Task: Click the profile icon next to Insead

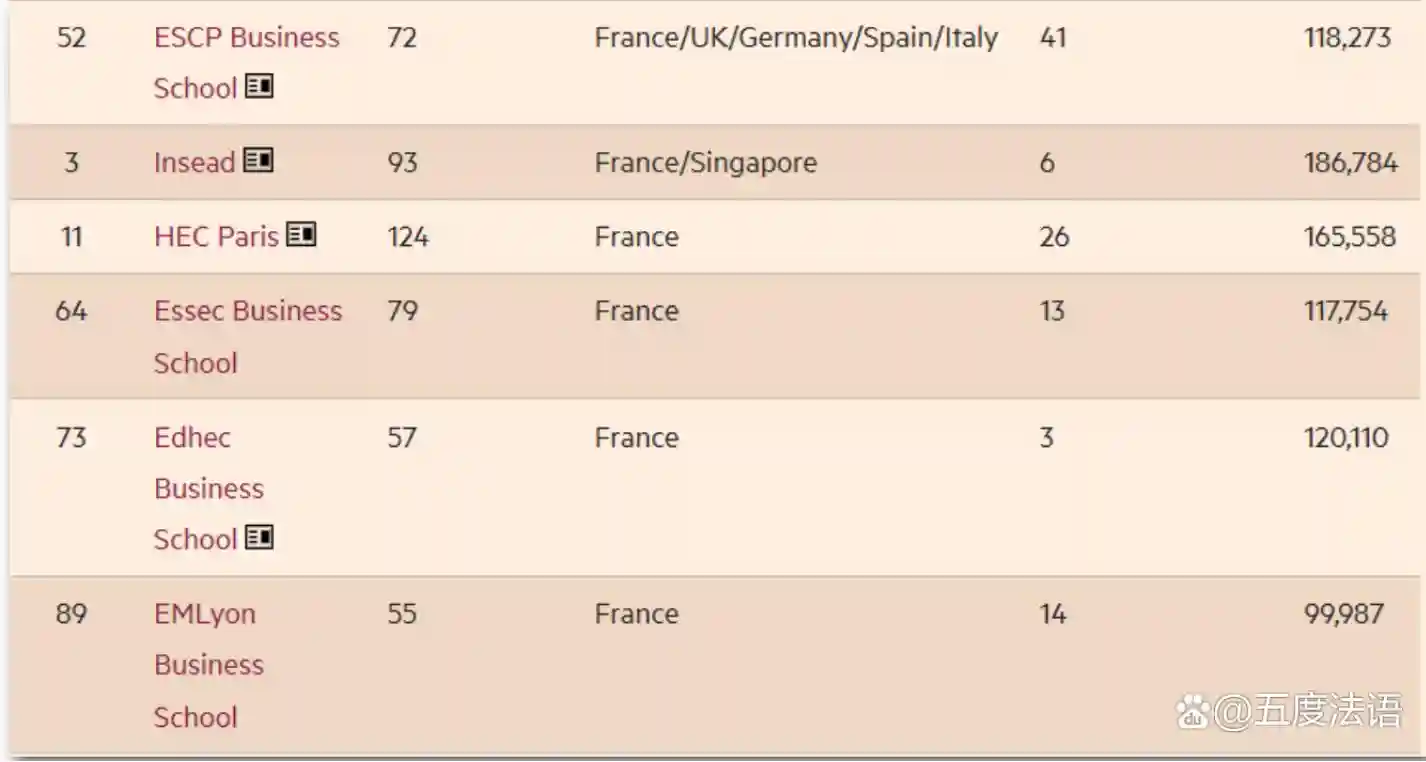Action: point(259,160)
